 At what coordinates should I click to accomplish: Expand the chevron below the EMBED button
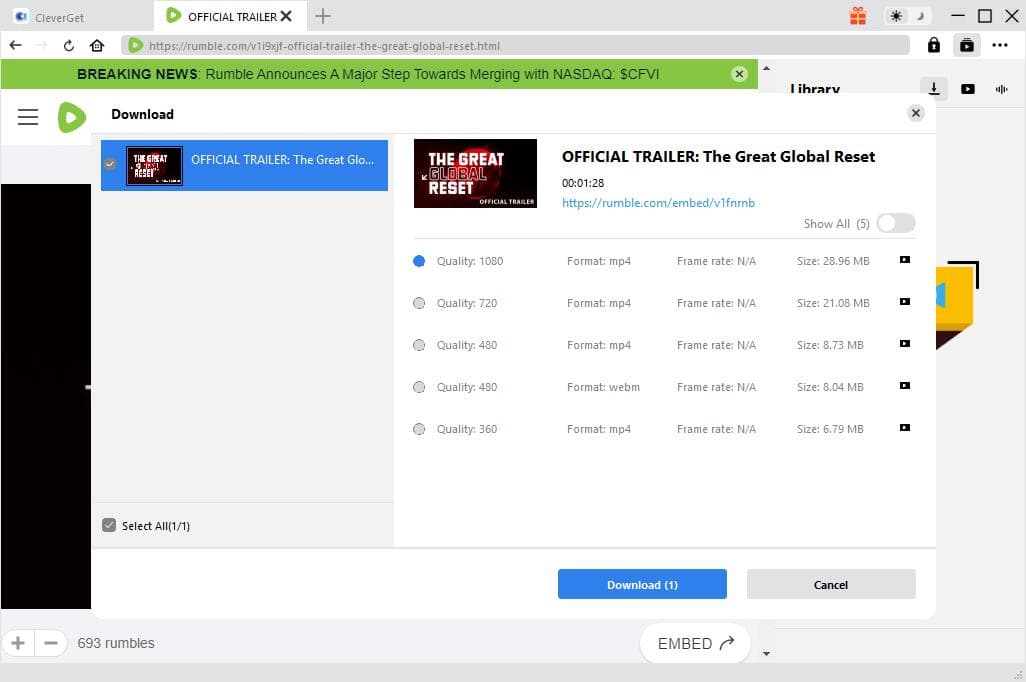point(766,652)
